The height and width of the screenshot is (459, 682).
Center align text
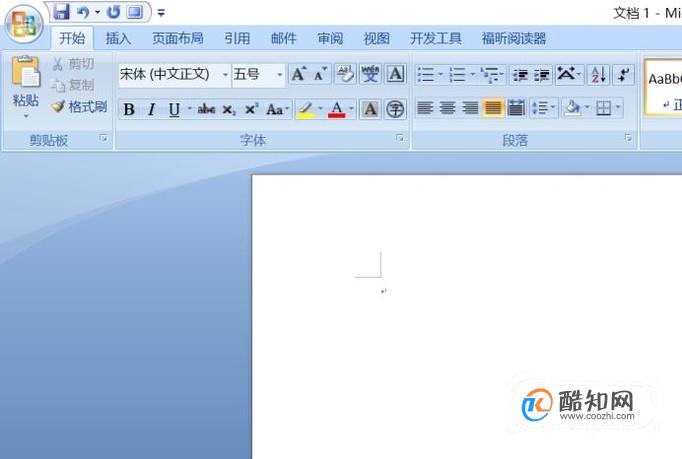pyautogui.click(x=448, y=108)
